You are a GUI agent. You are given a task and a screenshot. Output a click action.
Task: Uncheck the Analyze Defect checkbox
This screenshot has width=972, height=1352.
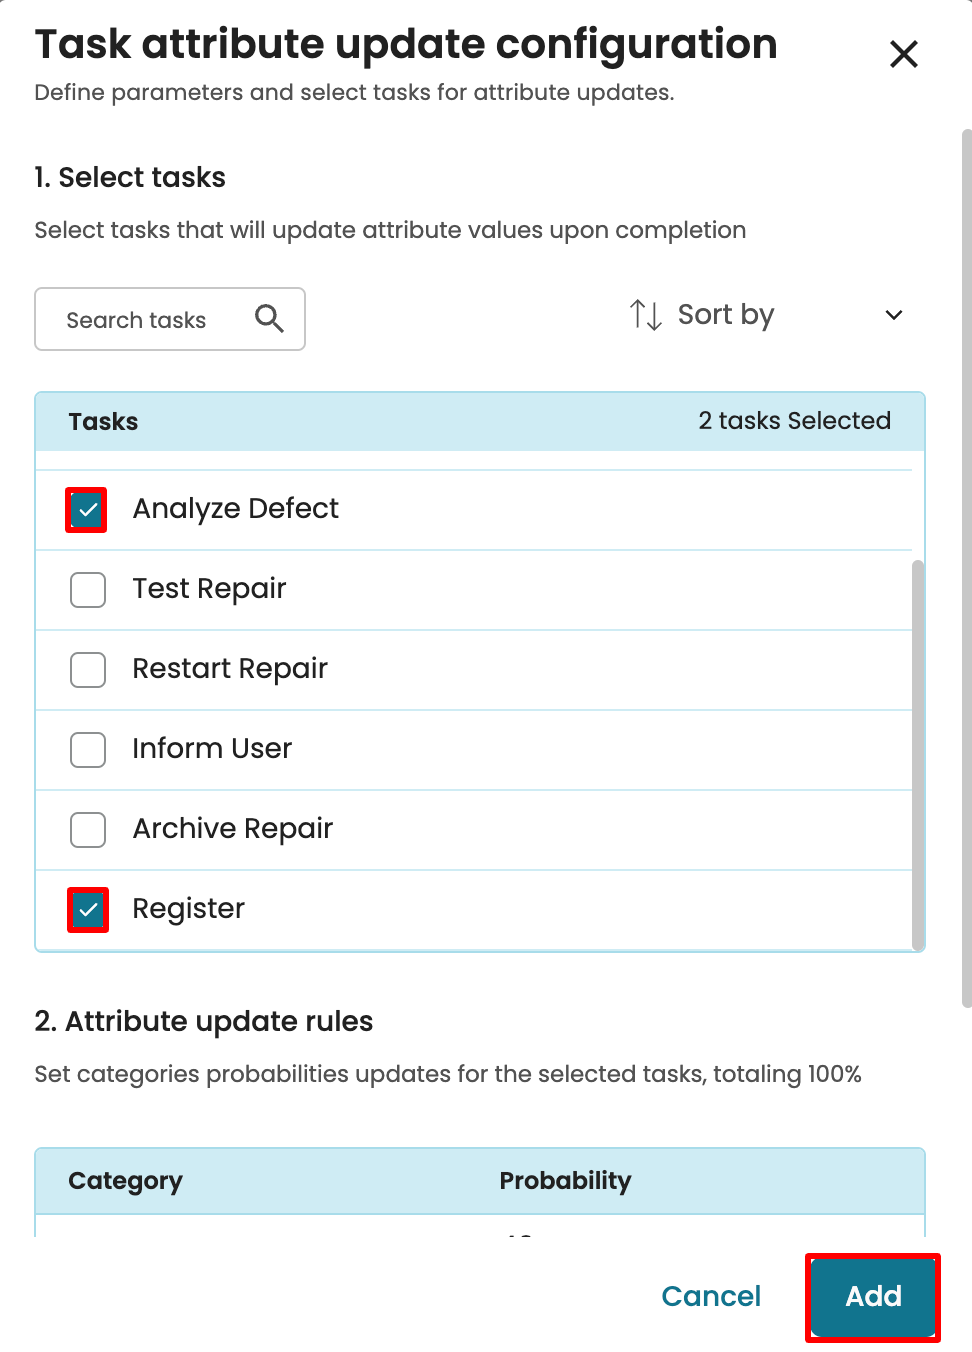click(x=87, y=510)
